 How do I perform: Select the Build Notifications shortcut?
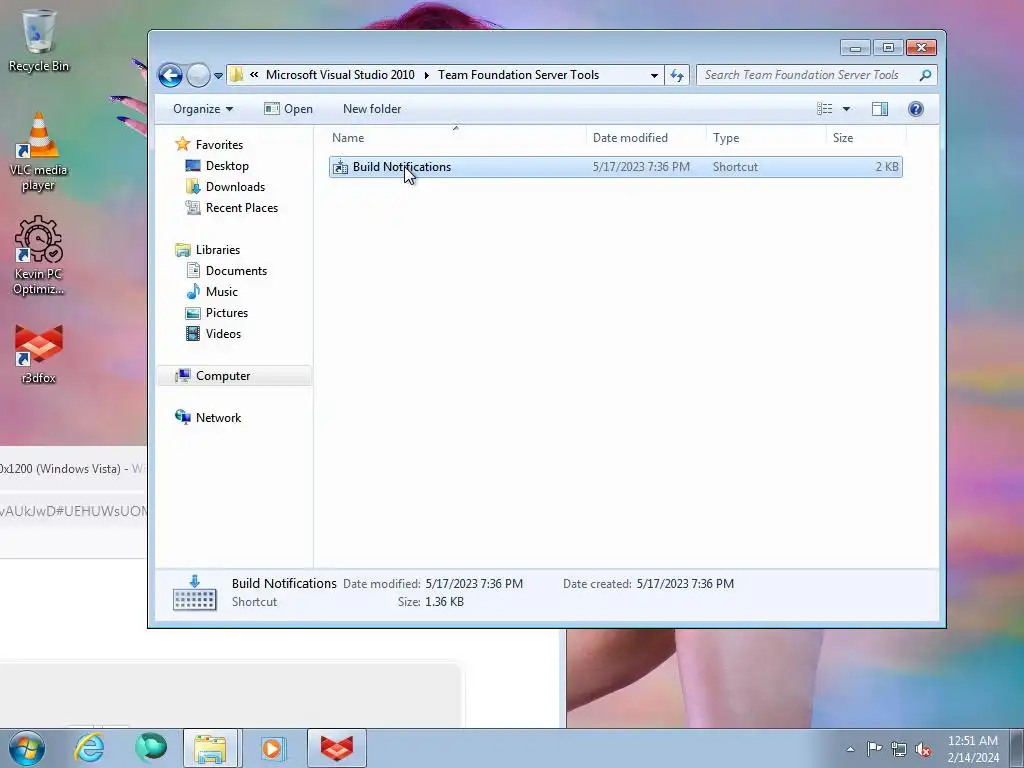[616, 167]
